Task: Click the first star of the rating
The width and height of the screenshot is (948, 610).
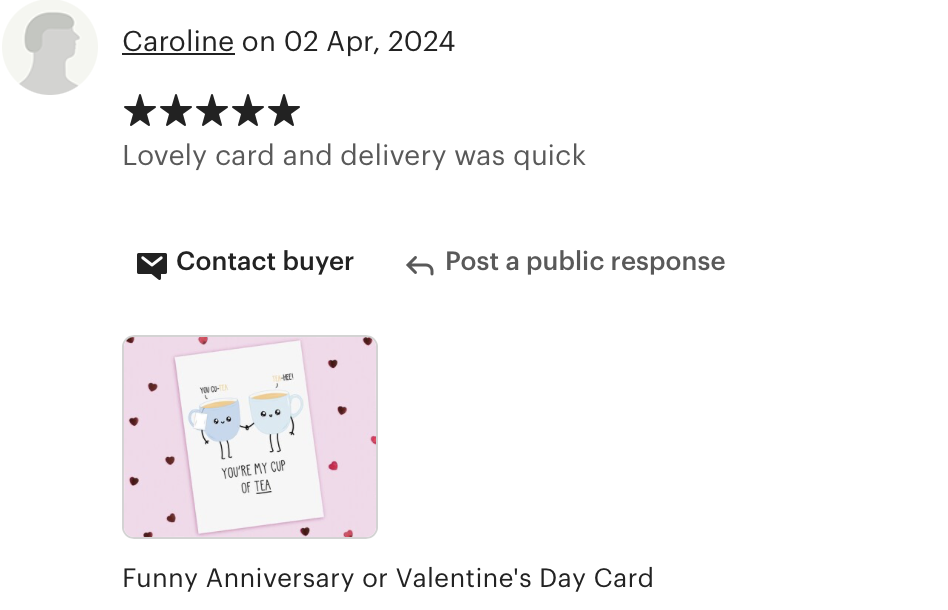Action: (x=140, y=111)
